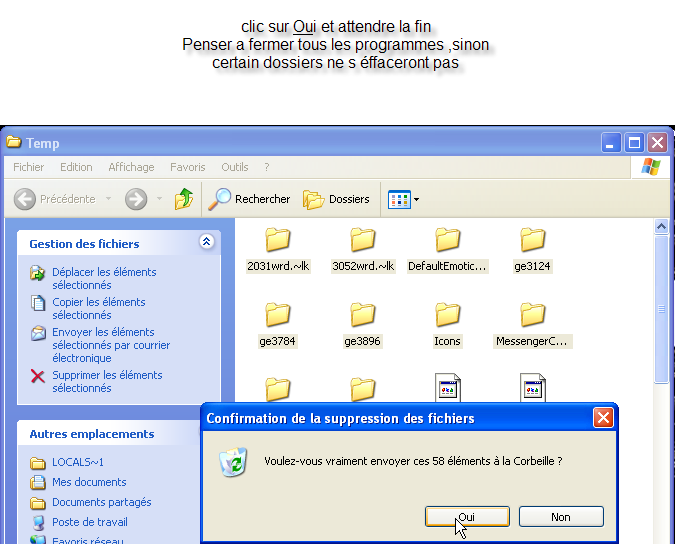
Task: Toggle the Dossiers folder pane button
Action: [337, 199]
